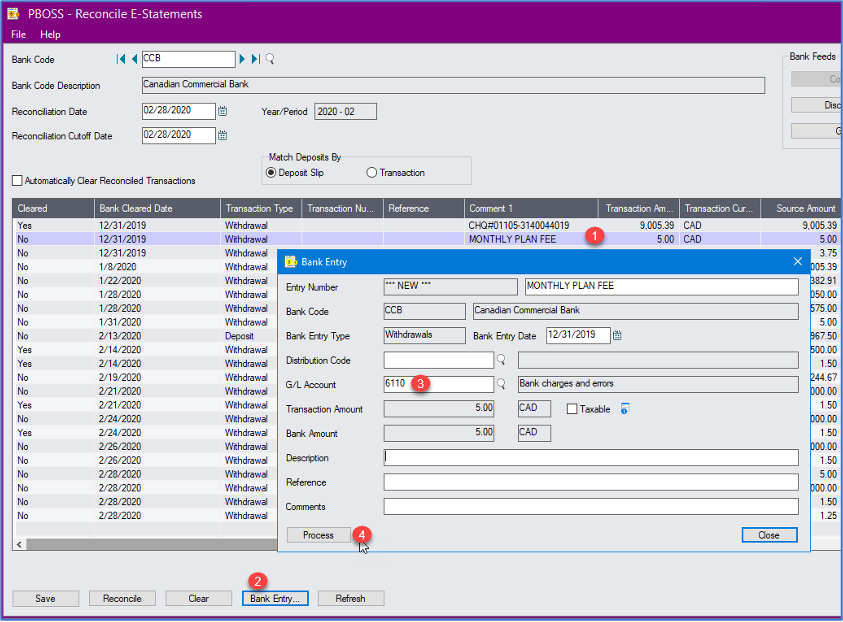Open Bank Entry Date calendar picker

click(617, 335)
